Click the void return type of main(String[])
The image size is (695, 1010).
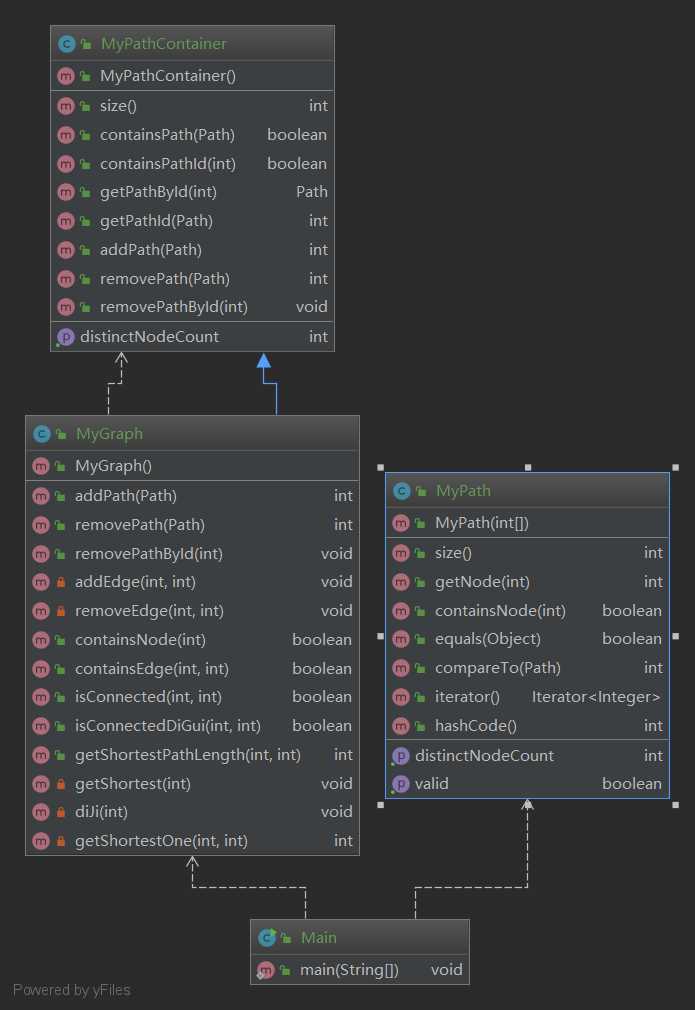[446, 969]
